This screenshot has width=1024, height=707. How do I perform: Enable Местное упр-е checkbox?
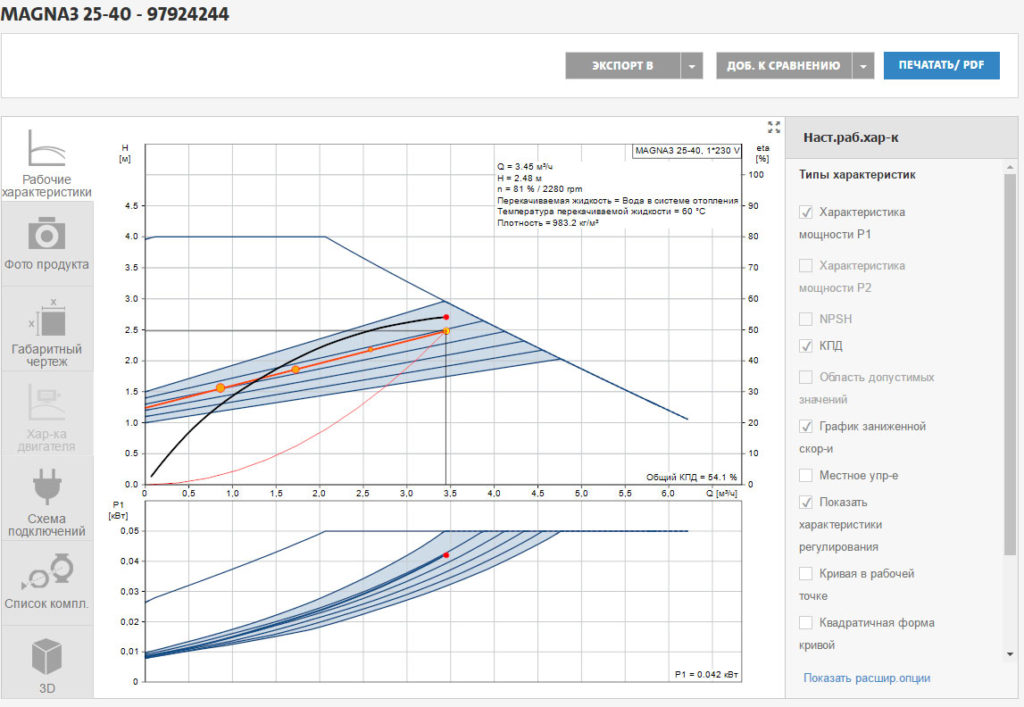coord(806,475)
